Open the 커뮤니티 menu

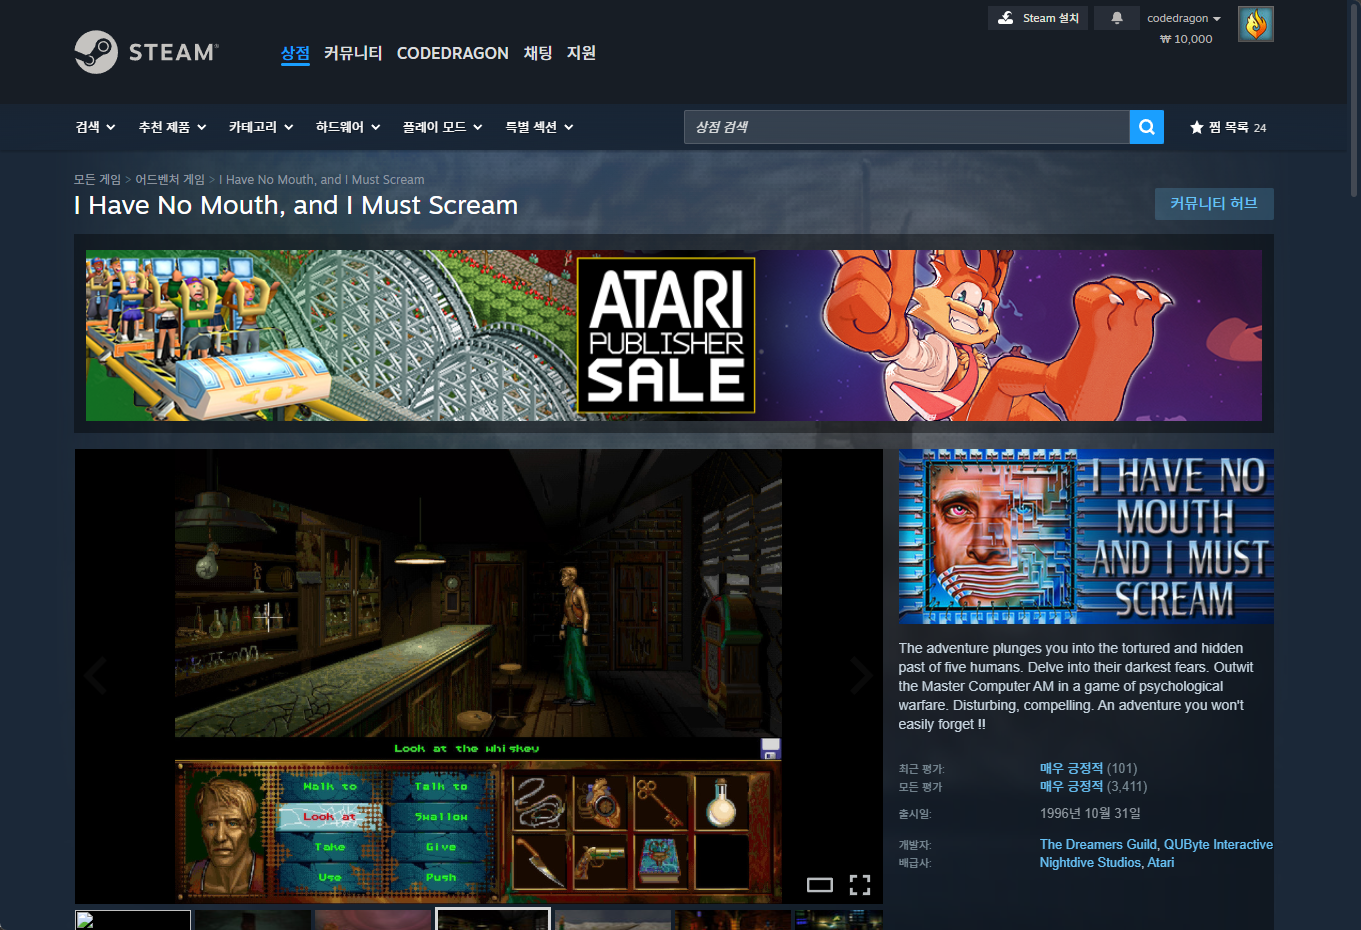click(353, 53)
